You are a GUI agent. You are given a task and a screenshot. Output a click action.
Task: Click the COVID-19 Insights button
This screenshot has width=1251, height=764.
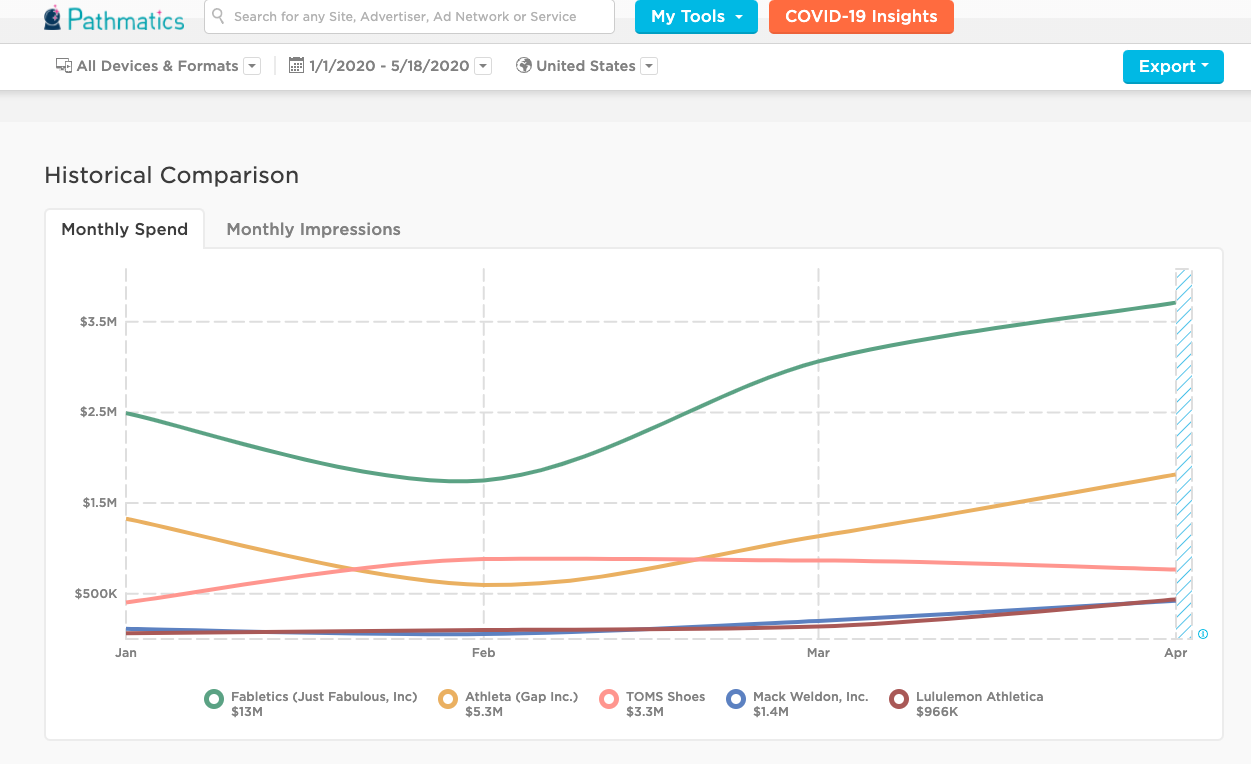tap(861, 17)
